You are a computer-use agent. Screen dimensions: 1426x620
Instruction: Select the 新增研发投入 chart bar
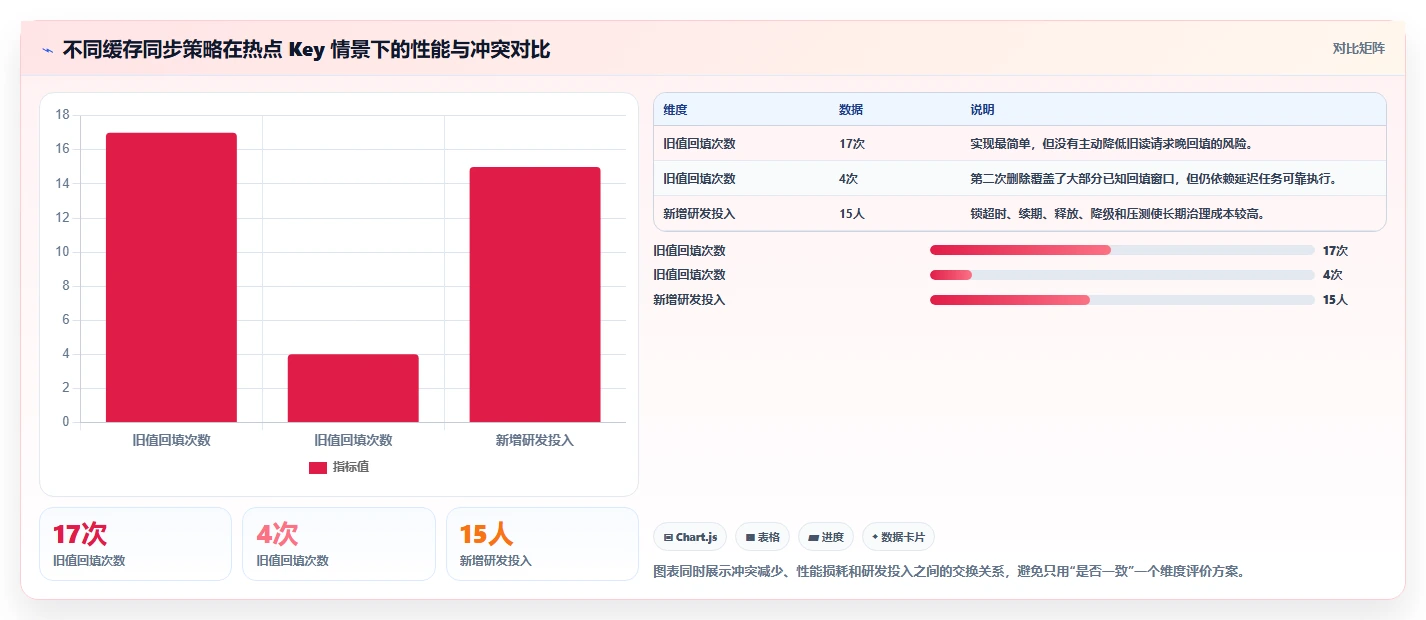535,294
